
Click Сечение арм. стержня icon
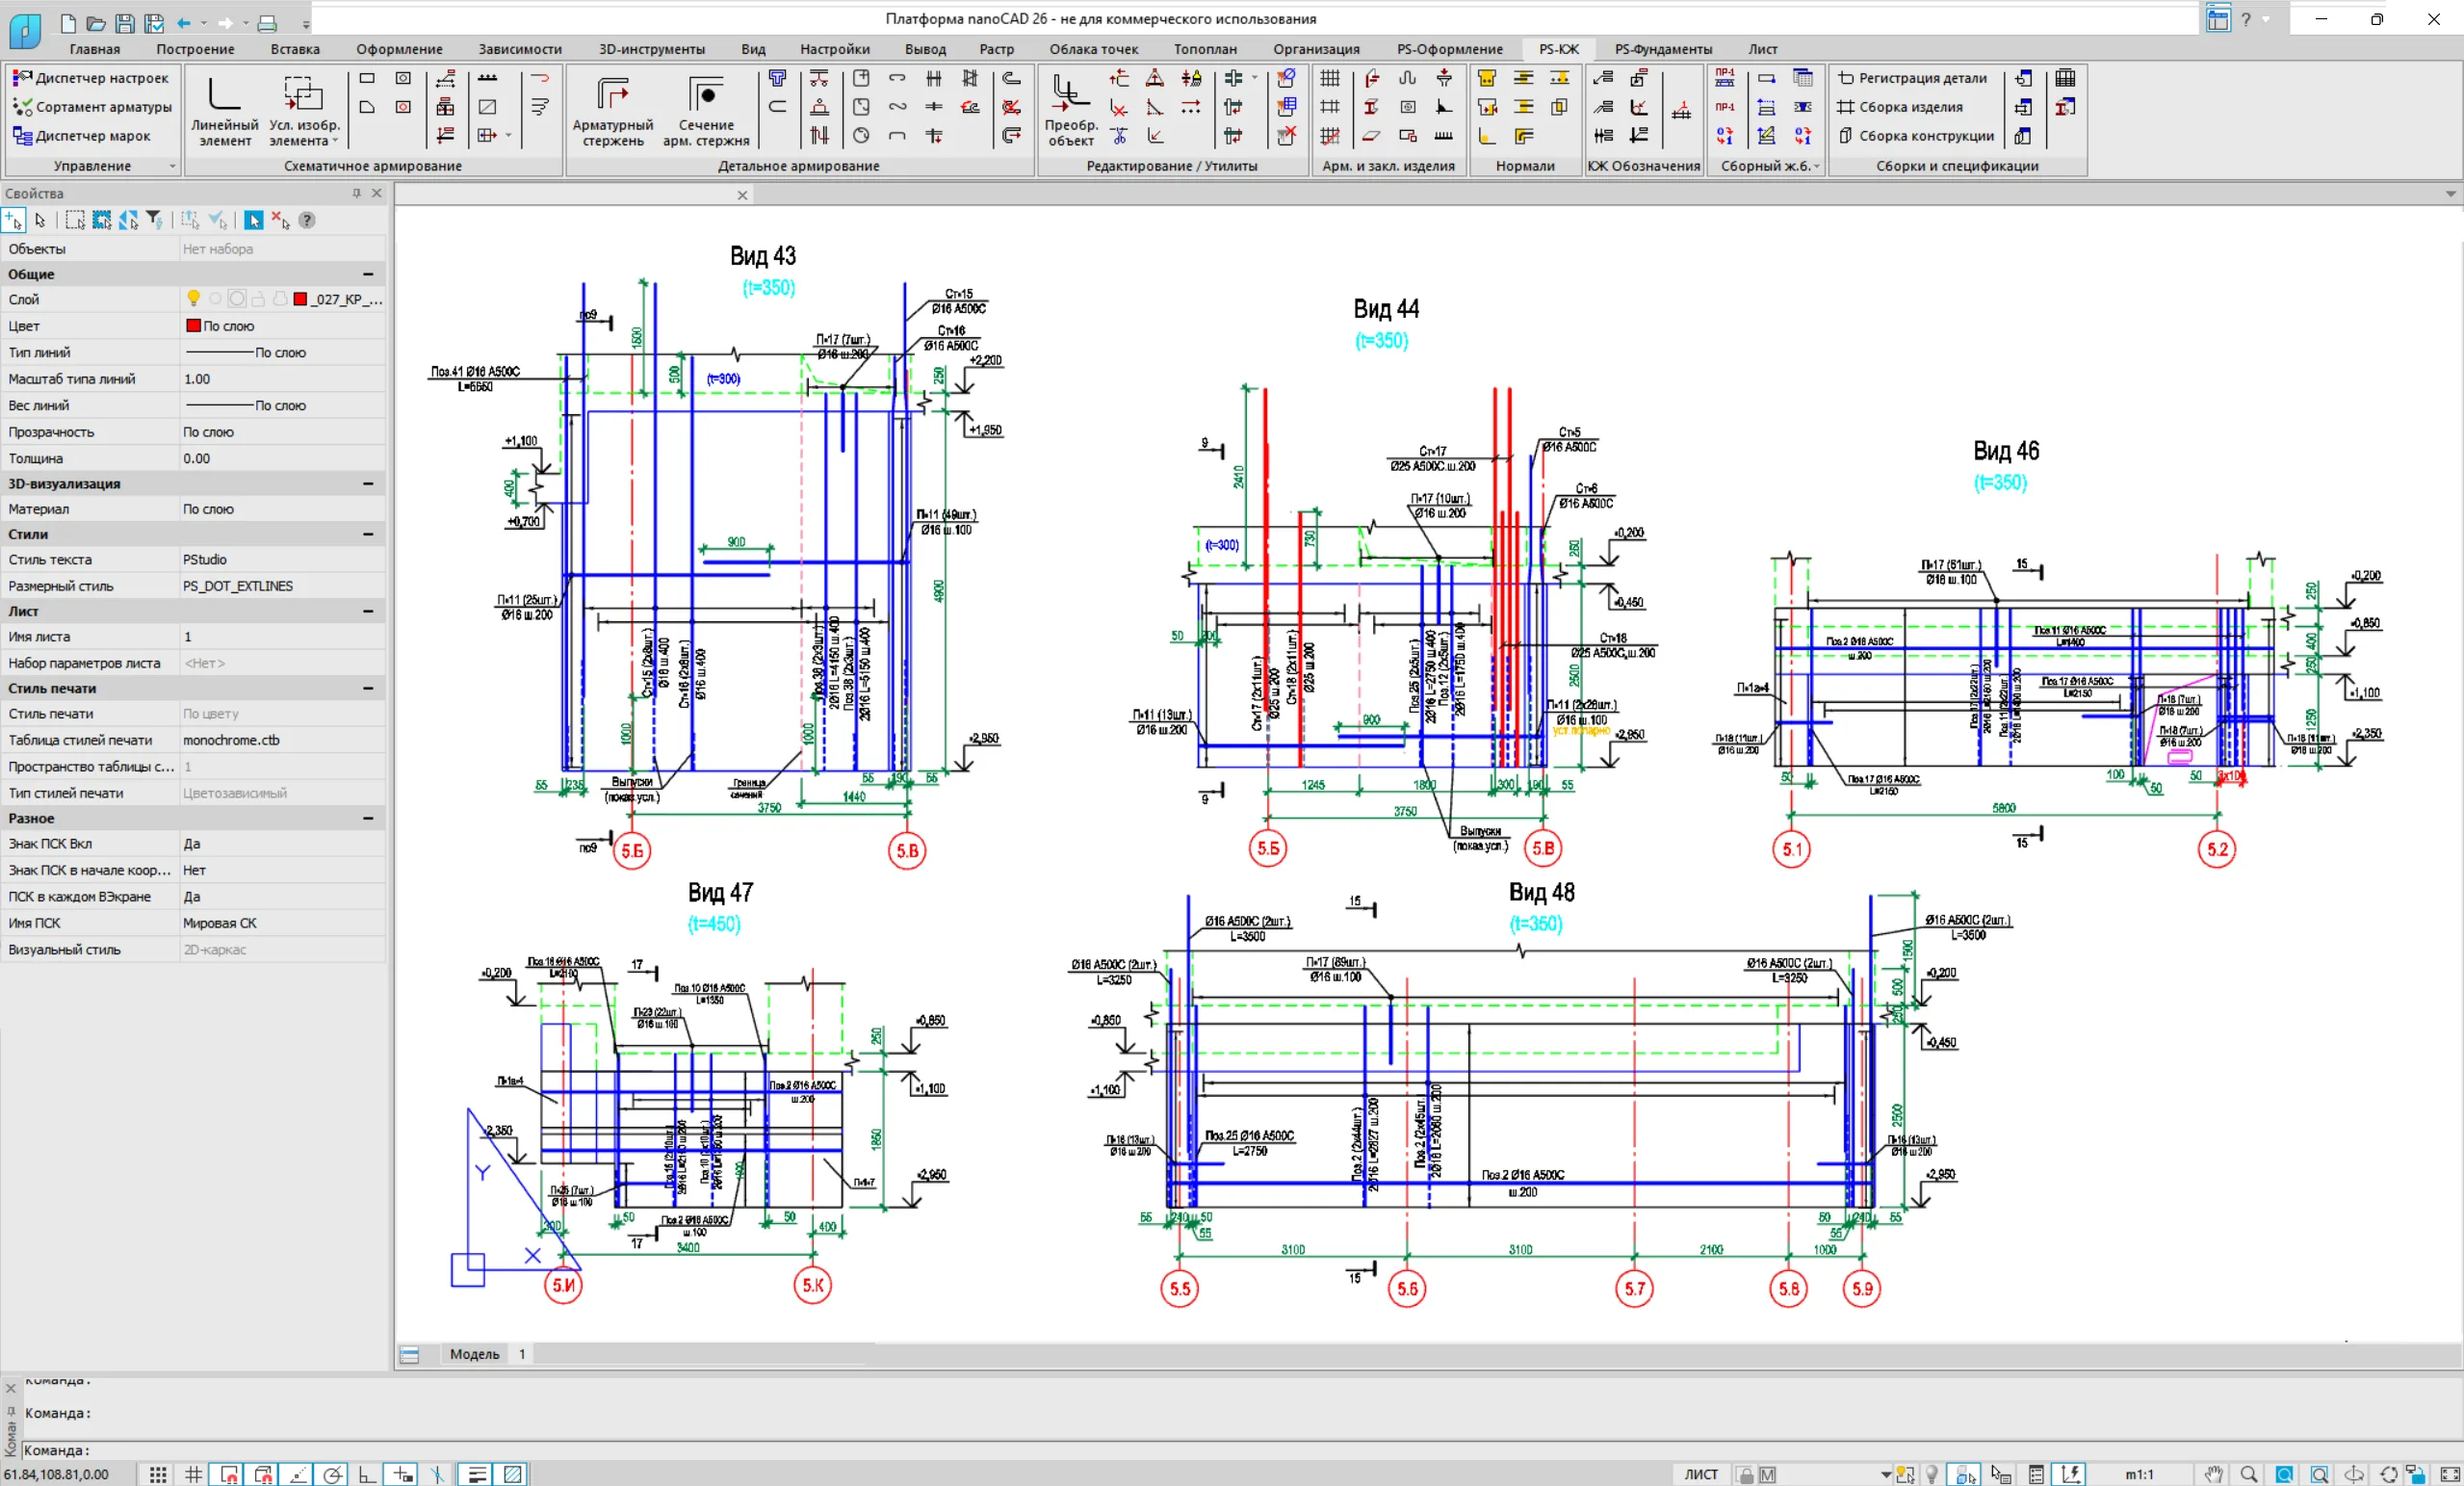(x=705, y=110)
